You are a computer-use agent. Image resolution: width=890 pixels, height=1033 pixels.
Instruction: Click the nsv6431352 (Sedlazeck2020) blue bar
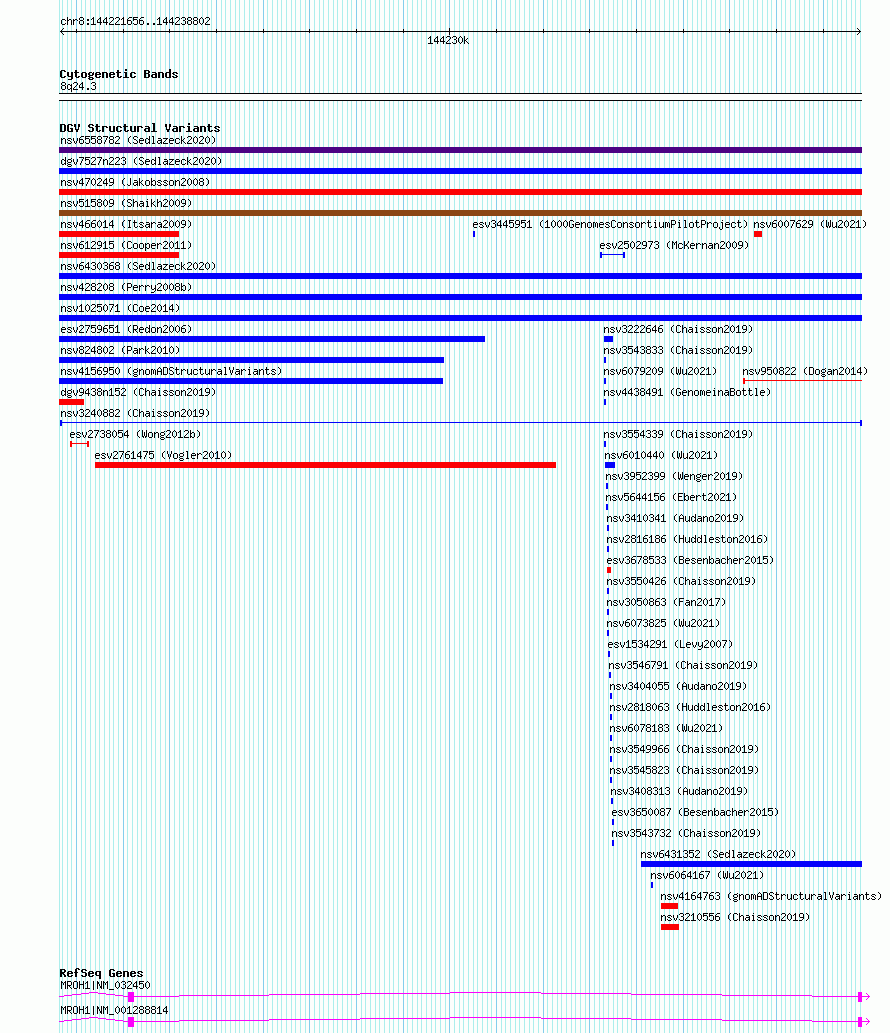point(751,864)
